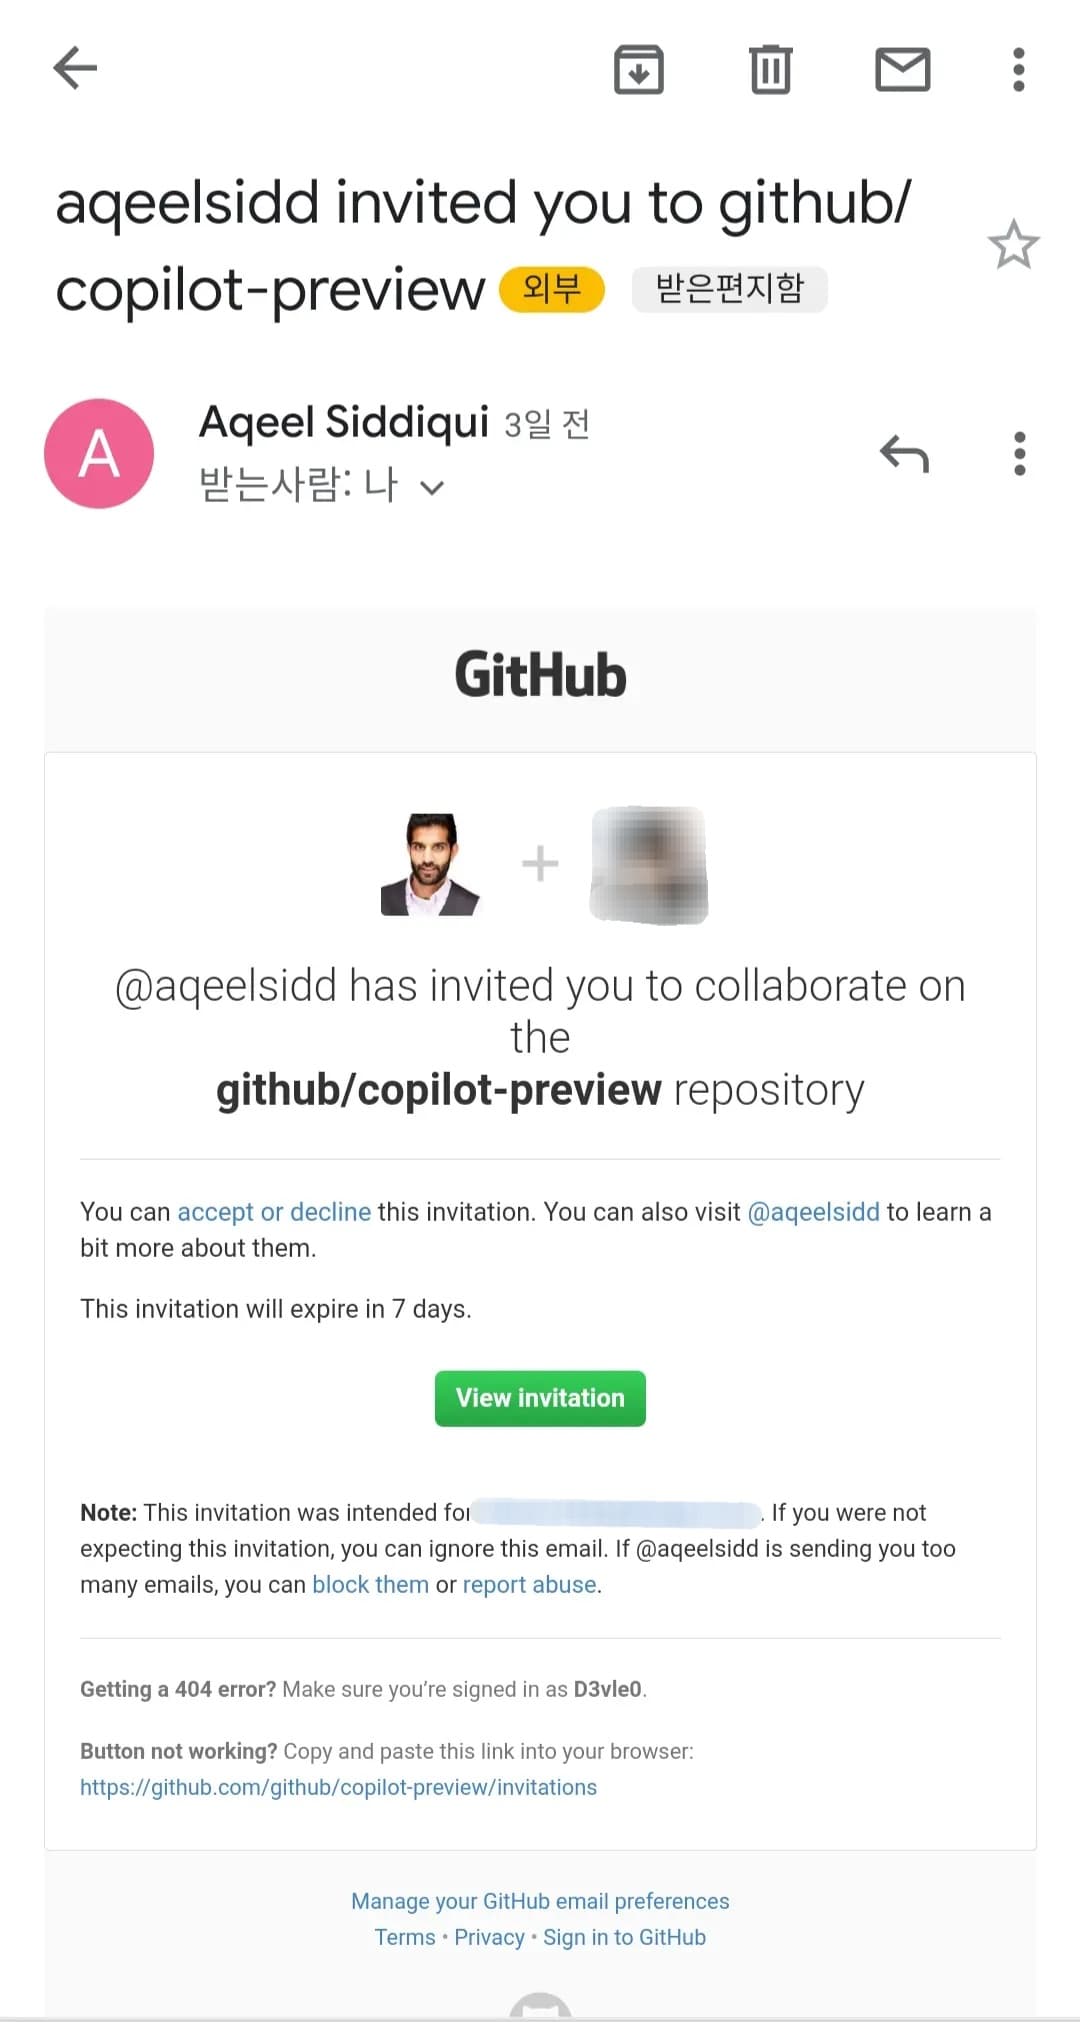Open the top-right overflow menu
The height and width of the screenshot is (2022, 1080).
click(x=1019, y=70)
